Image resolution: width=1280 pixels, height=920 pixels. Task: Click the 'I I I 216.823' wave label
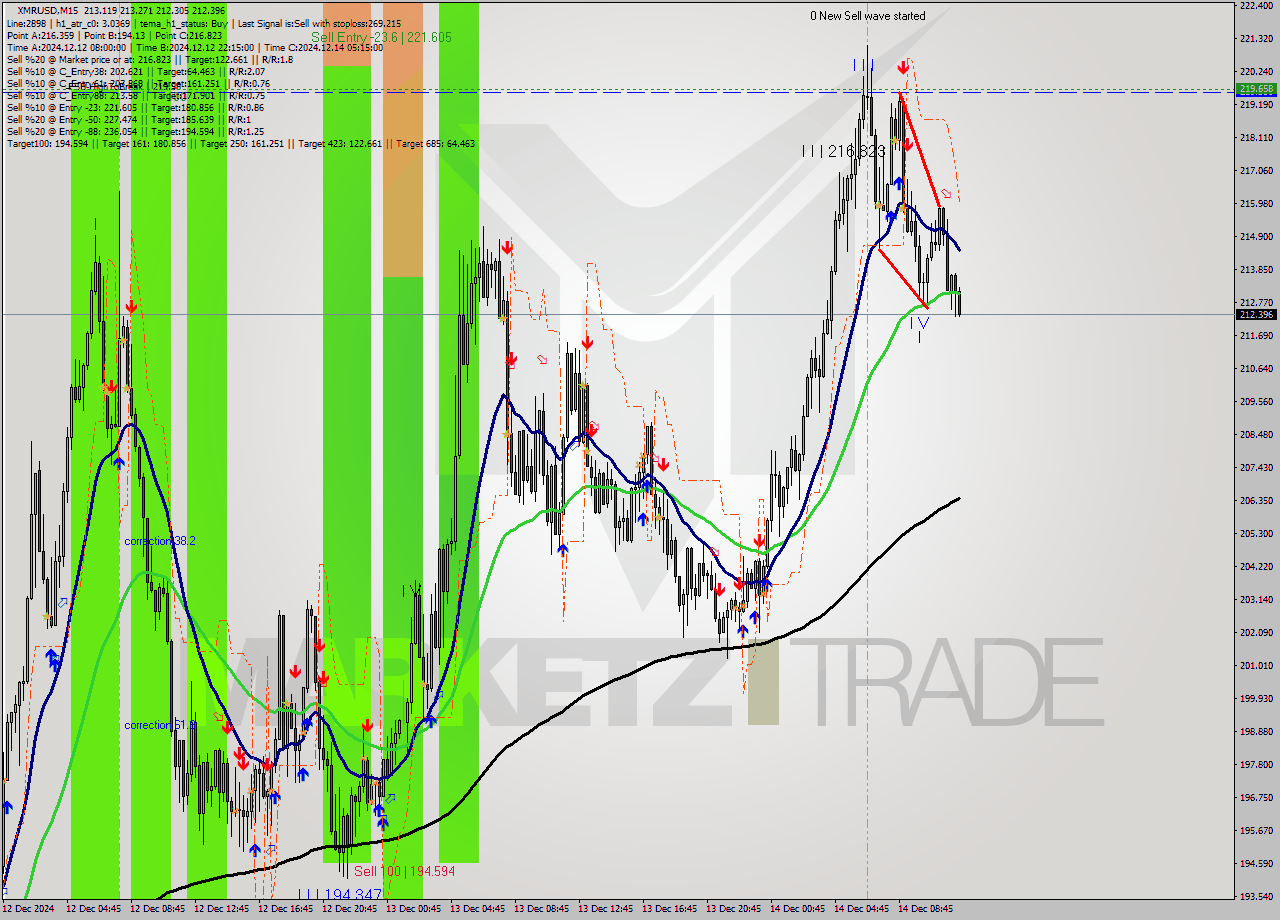coord(843,151)
